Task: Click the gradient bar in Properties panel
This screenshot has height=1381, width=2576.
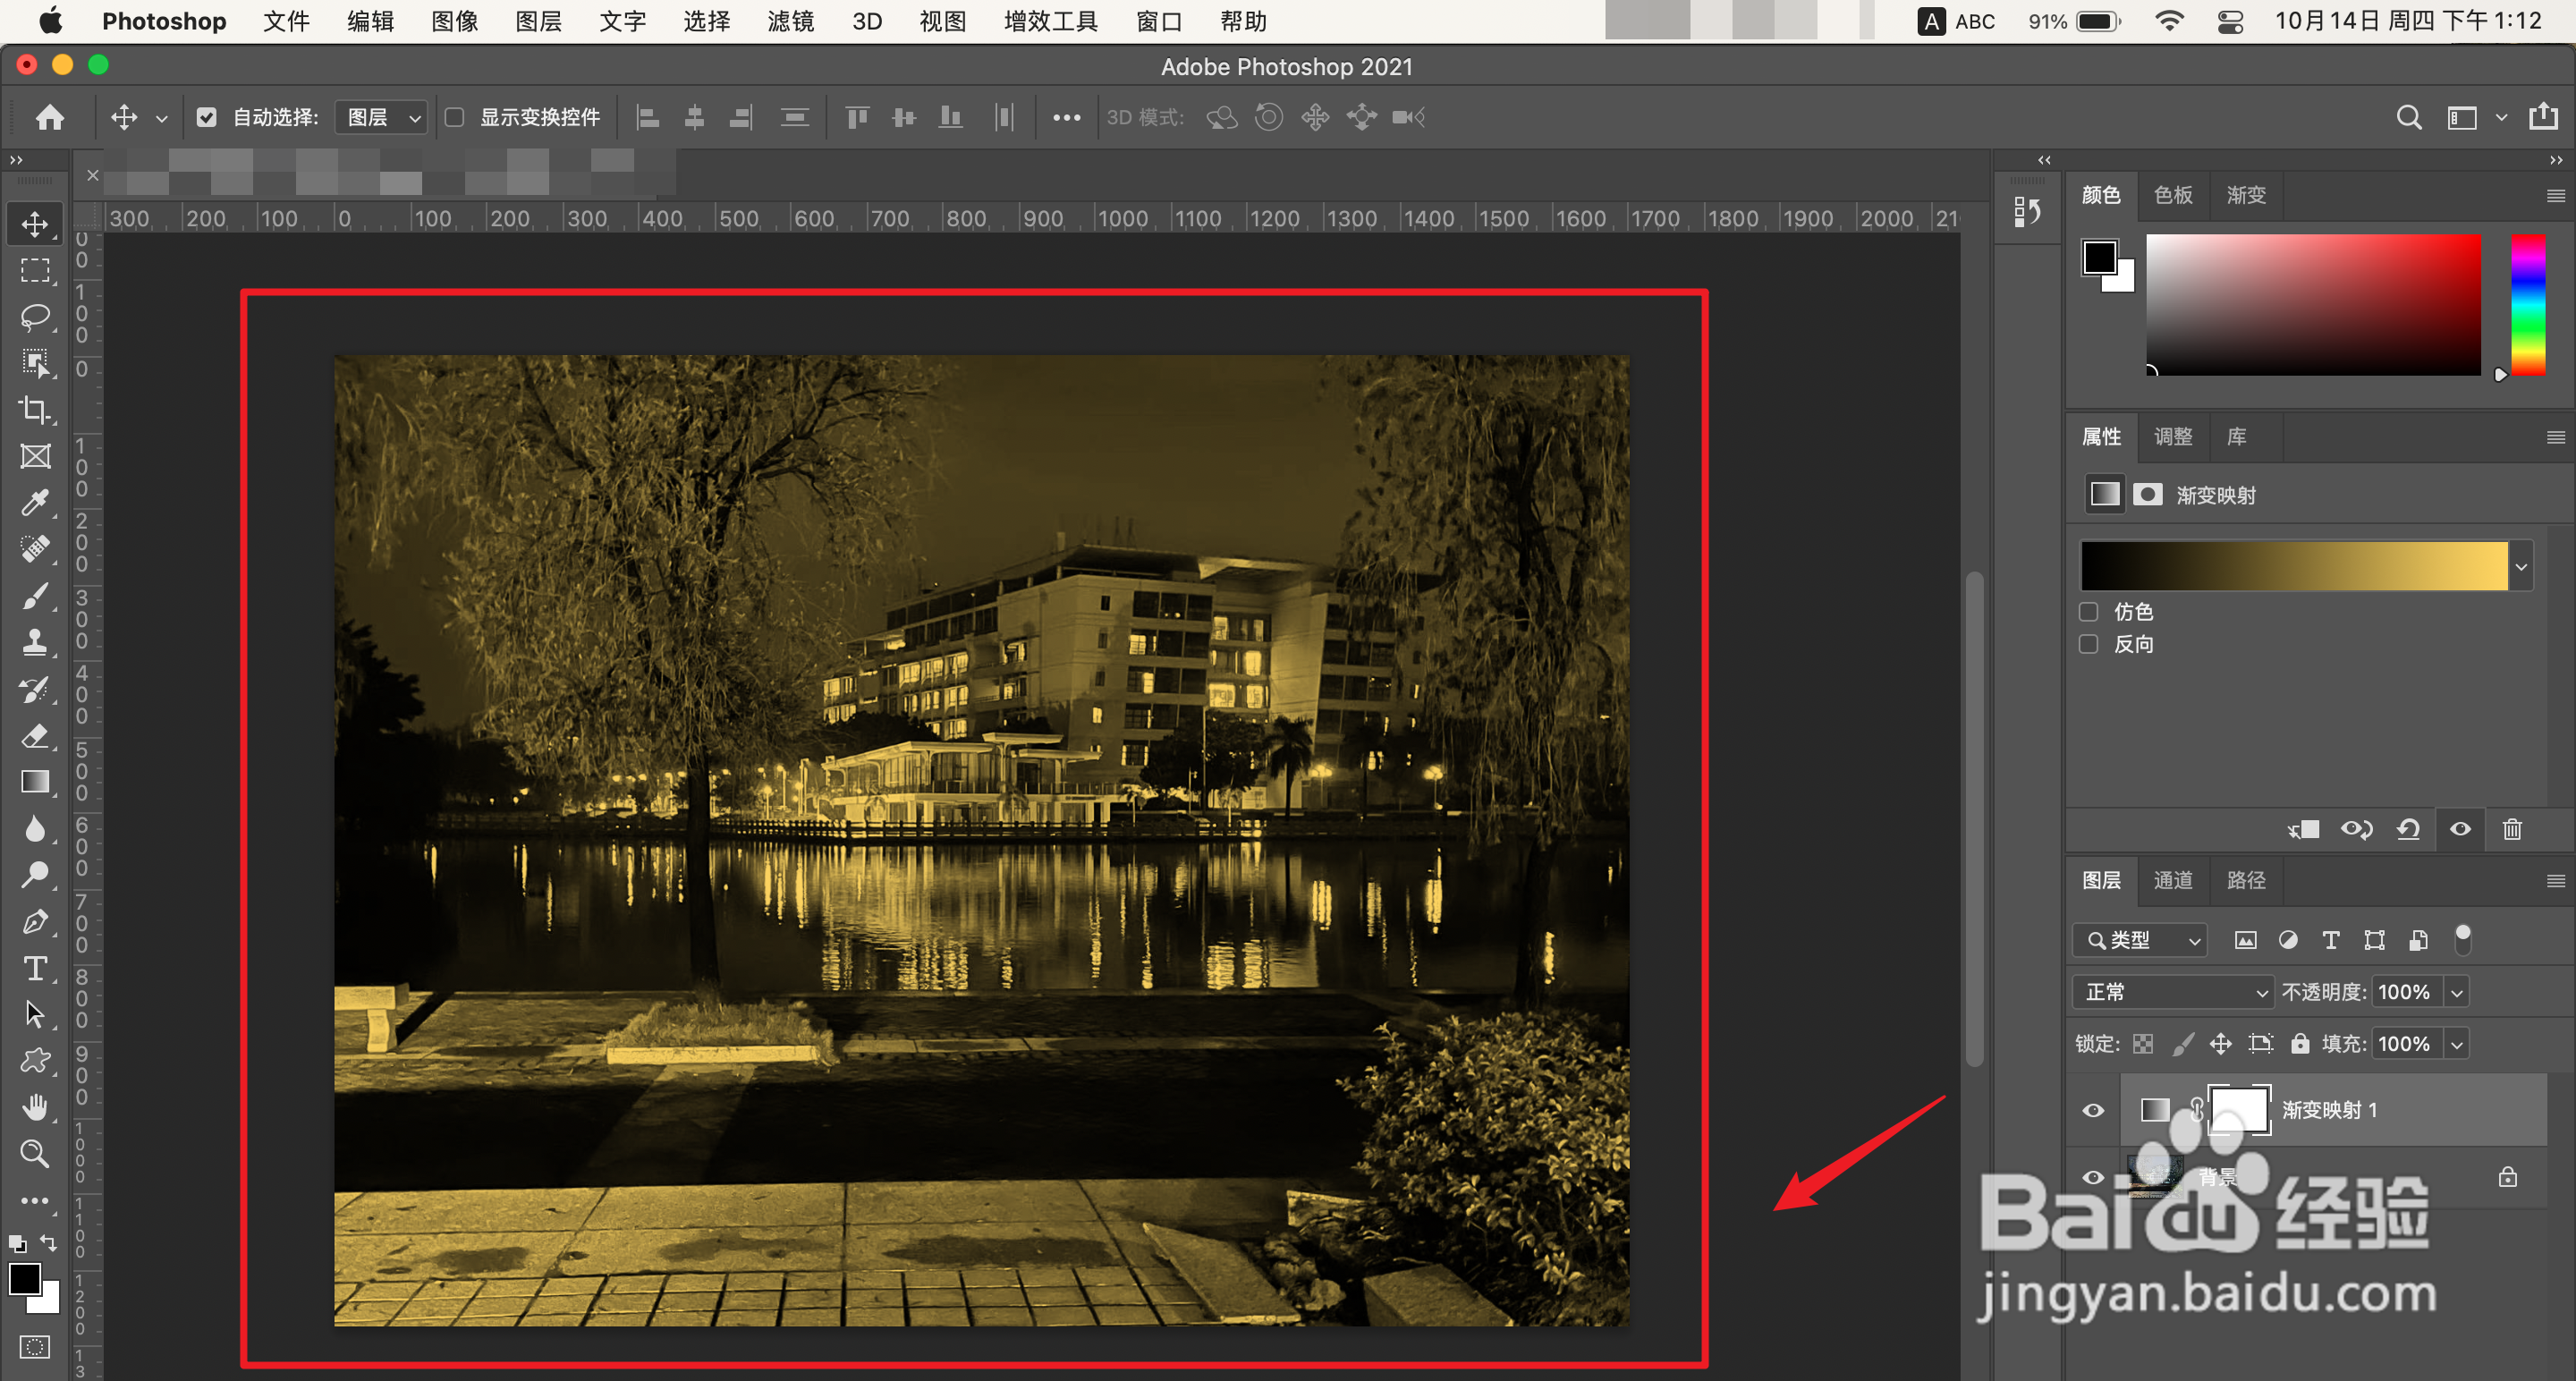Action: pyautogui.click(x=2293, y=567)
